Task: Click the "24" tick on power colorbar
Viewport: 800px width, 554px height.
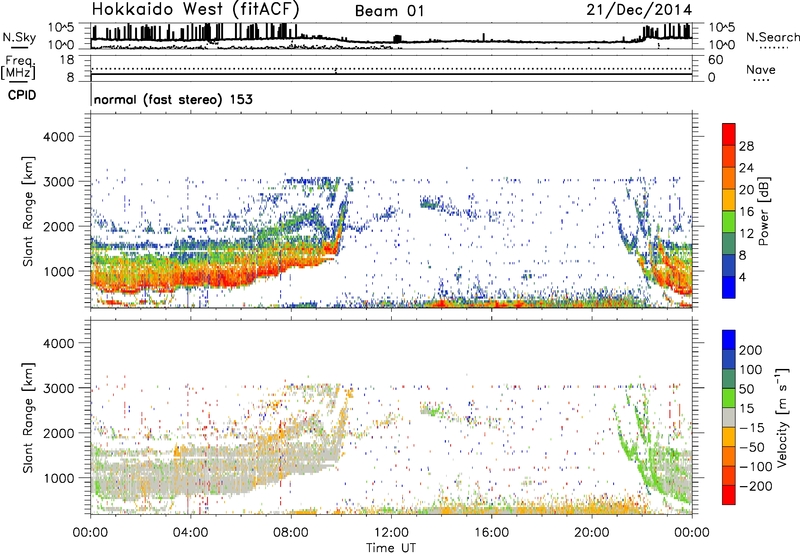Action: pyautogui.click(x=746, y=168)
